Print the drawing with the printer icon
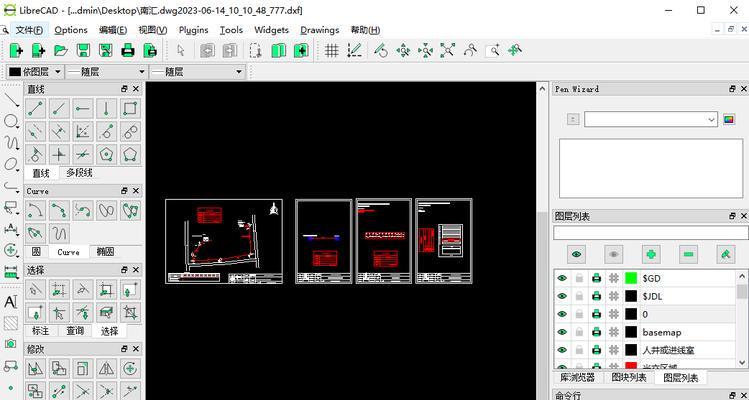The width and height of the screenshot is (749, 400). pos(128,50)
